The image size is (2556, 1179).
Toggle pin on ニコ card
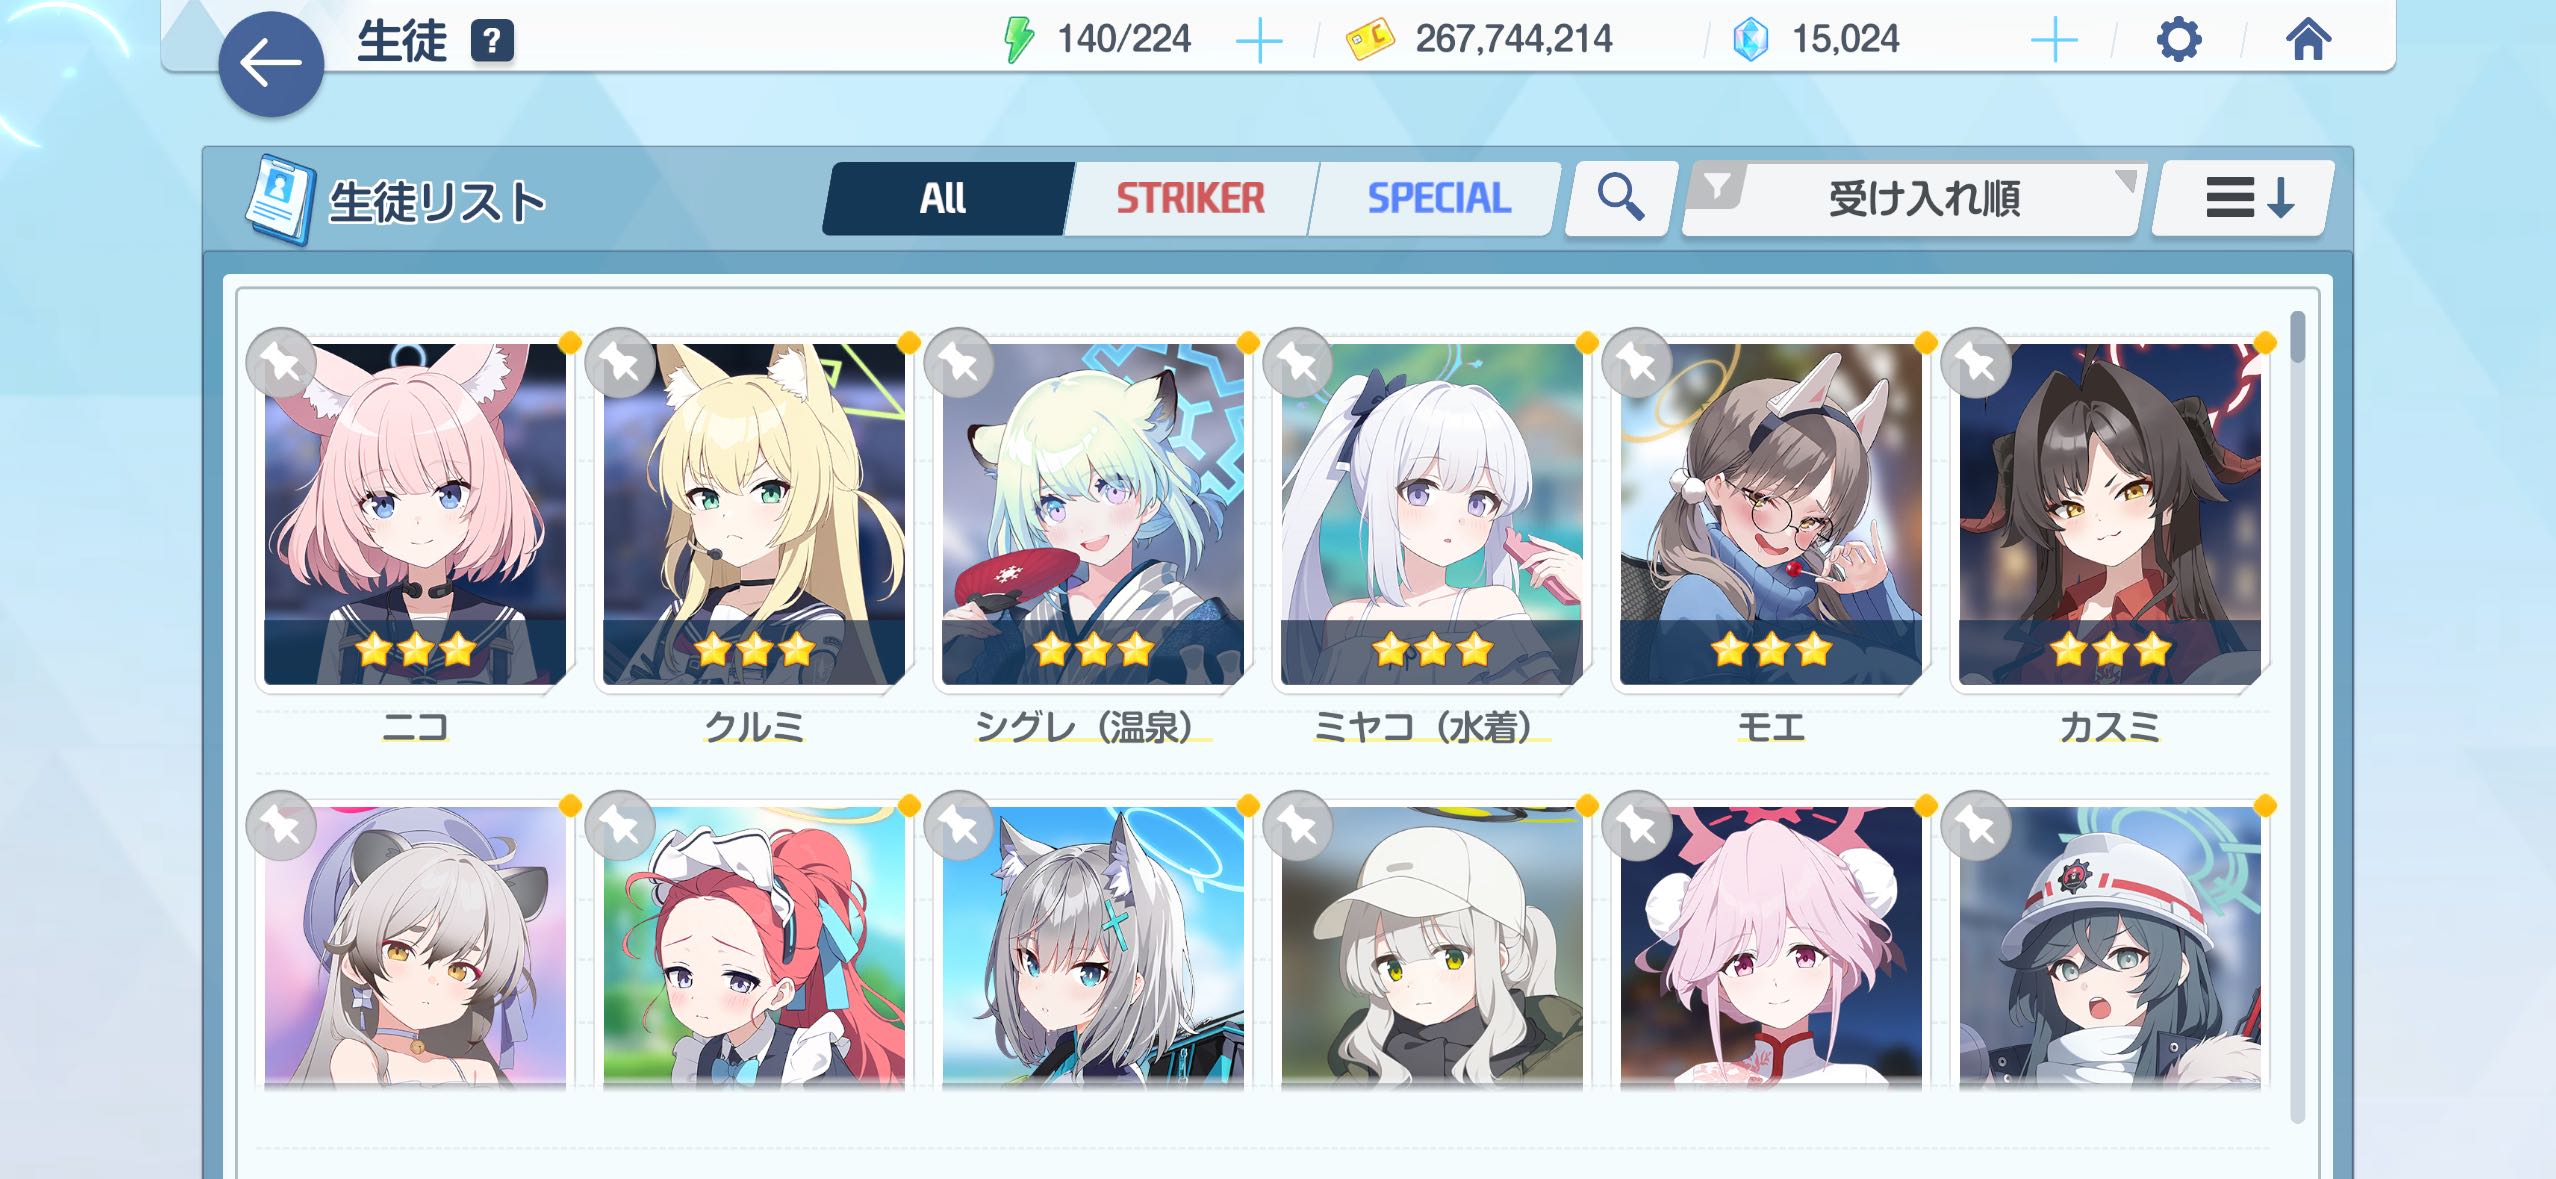point(281,362)
